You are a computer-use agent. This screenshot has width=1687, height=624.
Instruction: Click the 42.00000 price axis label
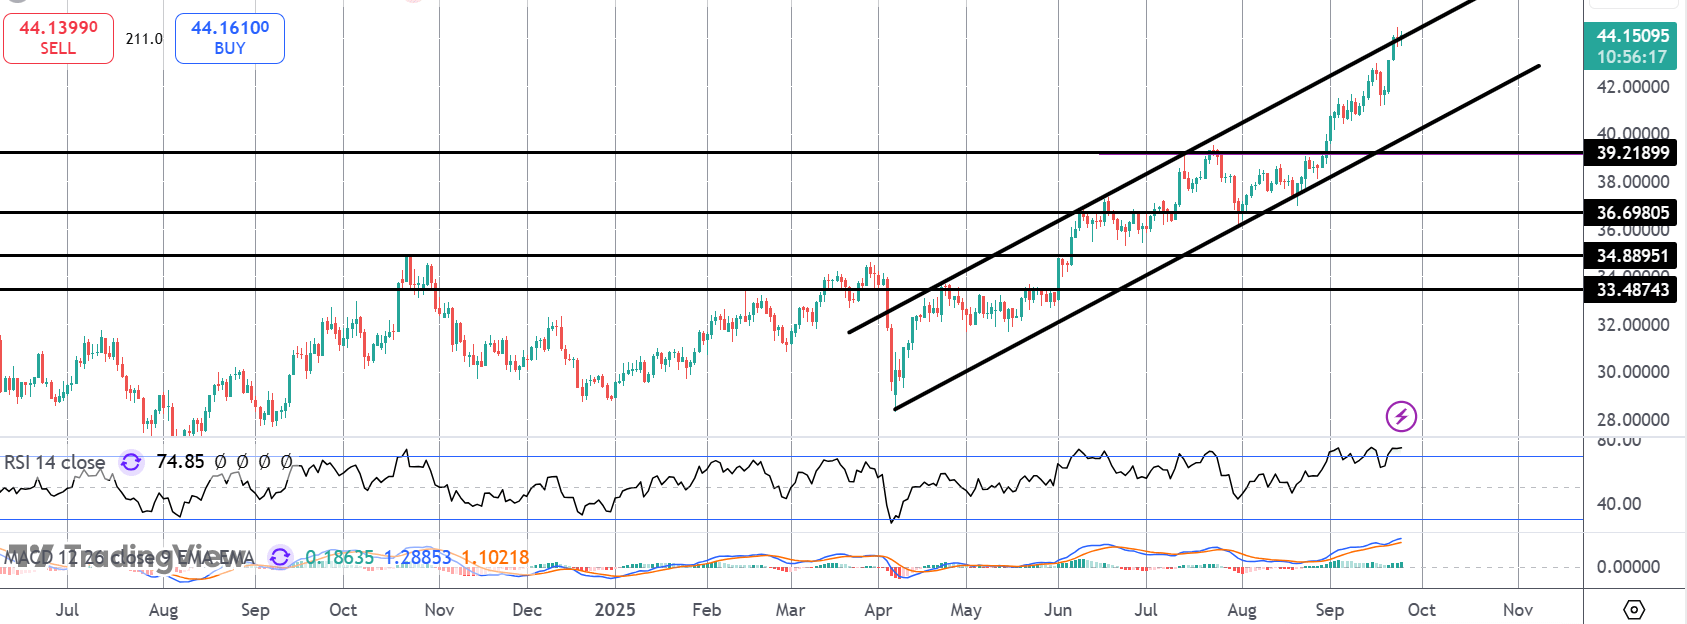coord(1633,87)
